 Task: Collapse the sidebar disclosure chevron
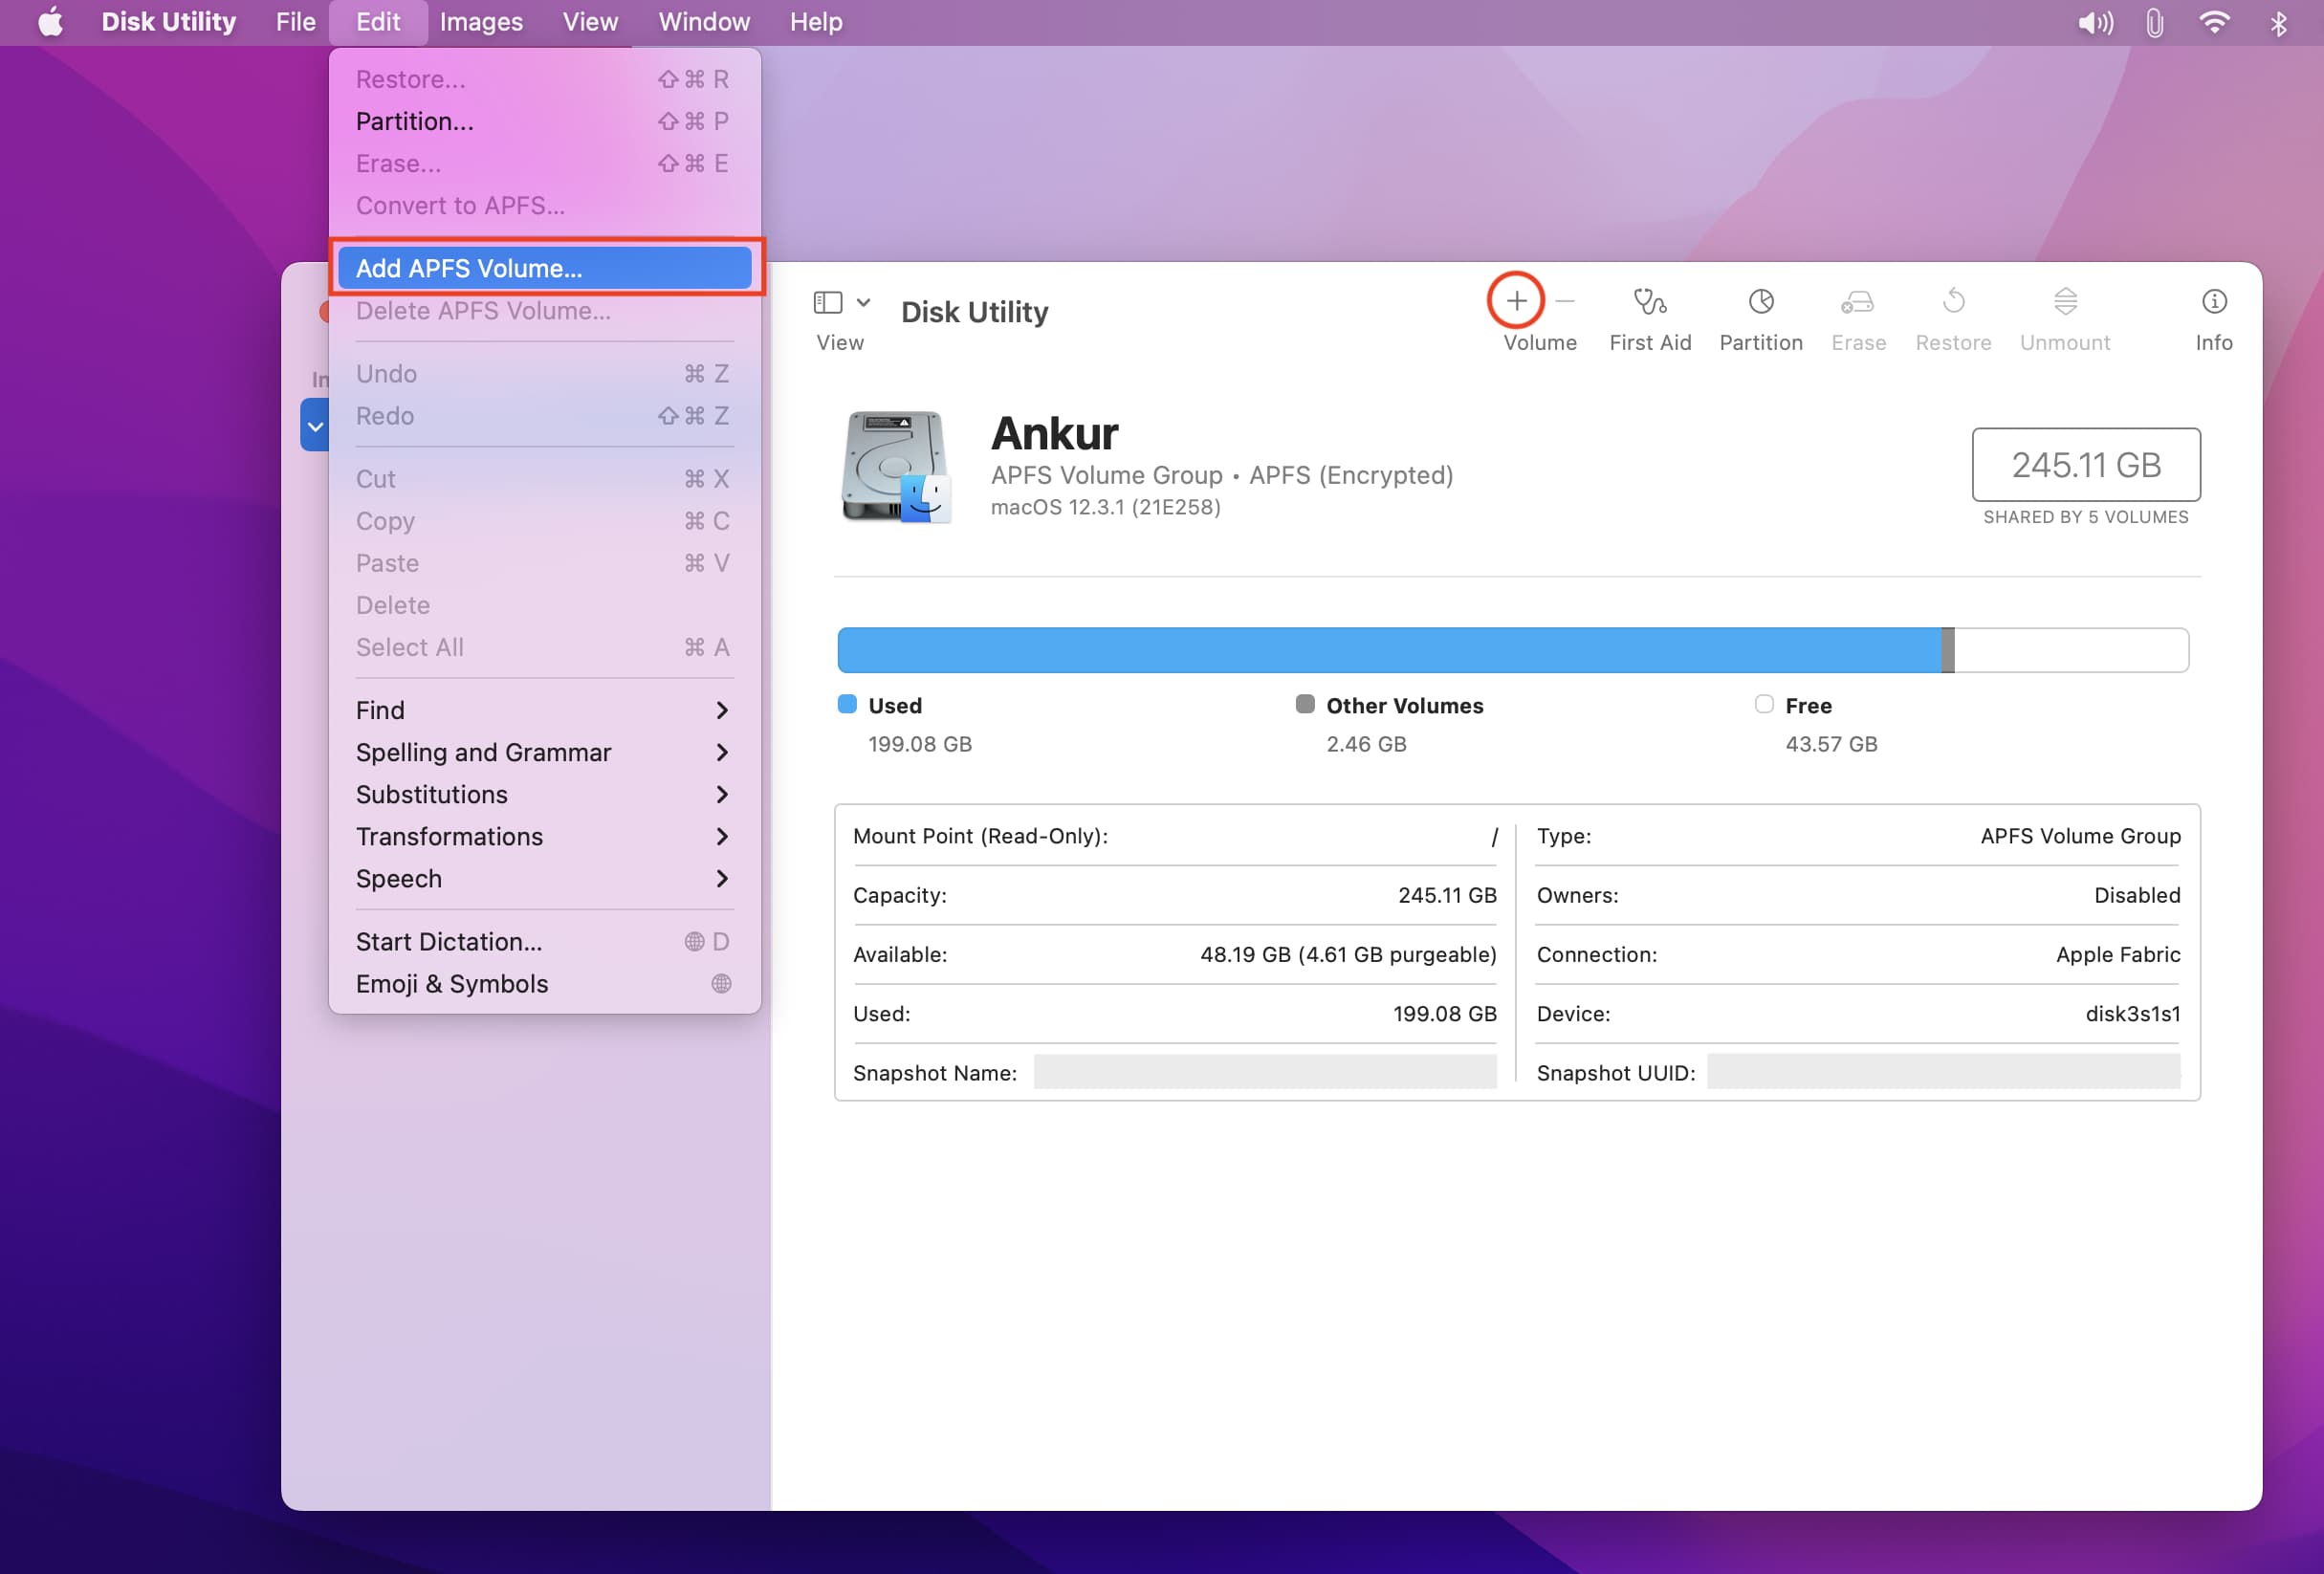click(x=315, y=426)
